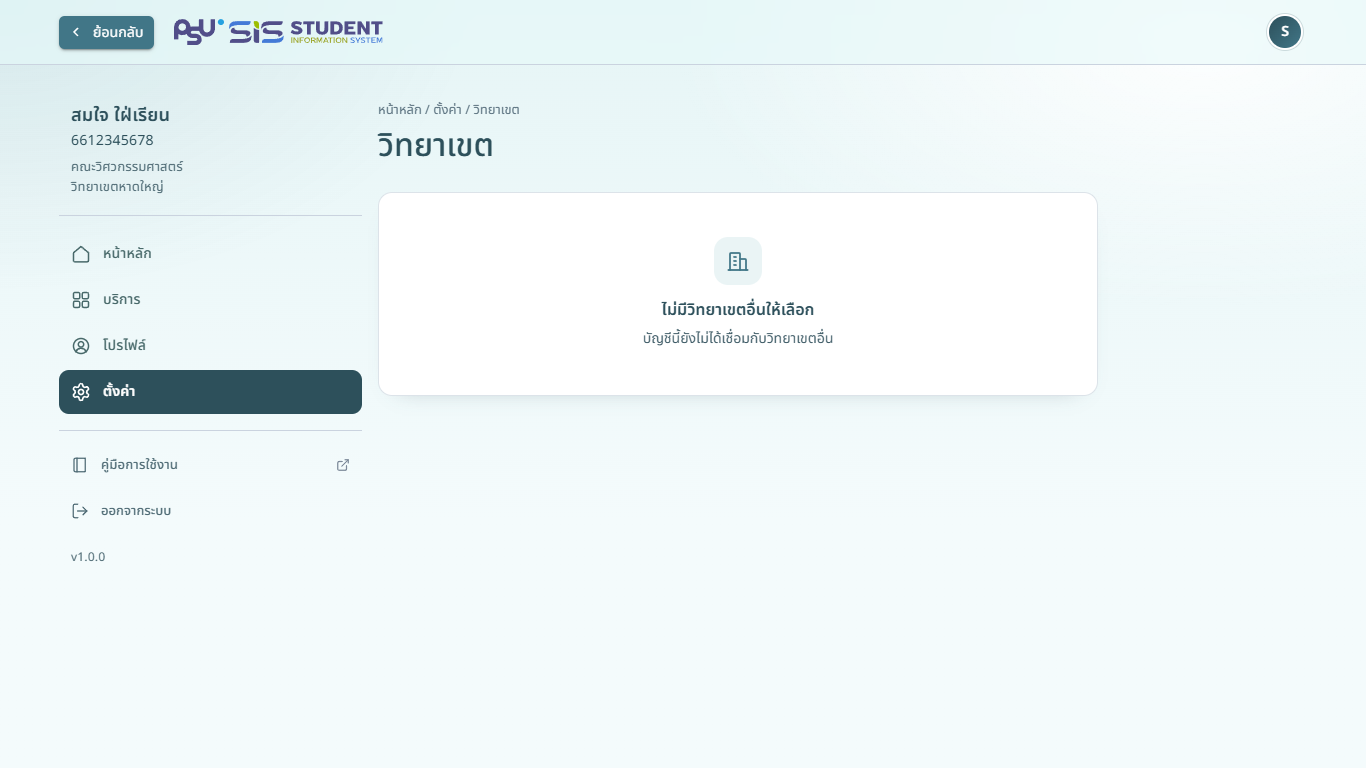Open โปรไฟล์ in the sidebar
Viewport: 1366px width, 768px height.
tap(210, 346)
